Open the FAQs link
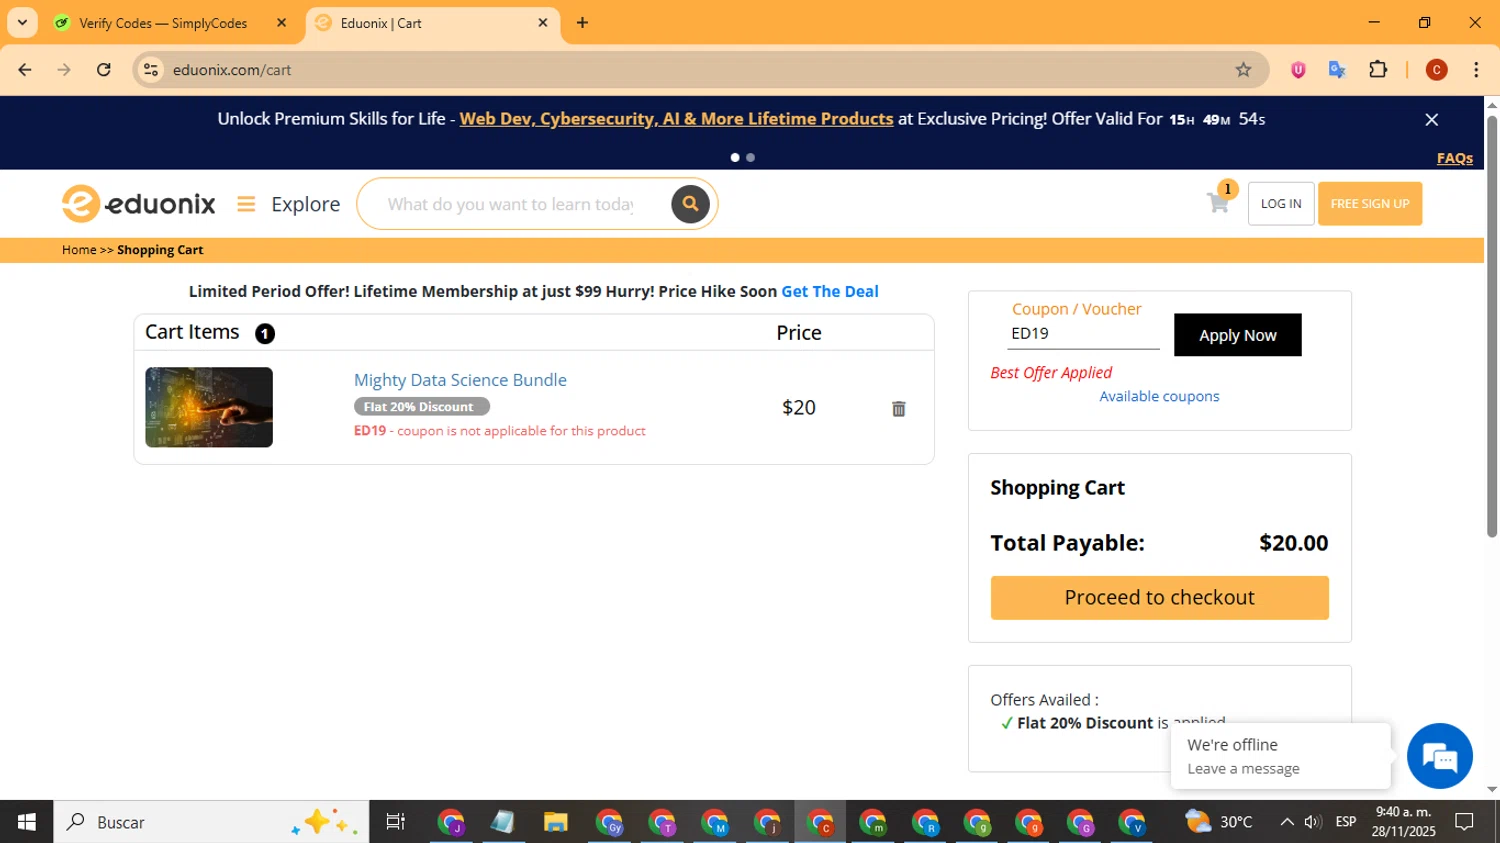The height and width of the screenshot is (843, 1500). click(x=1455, y=158)
